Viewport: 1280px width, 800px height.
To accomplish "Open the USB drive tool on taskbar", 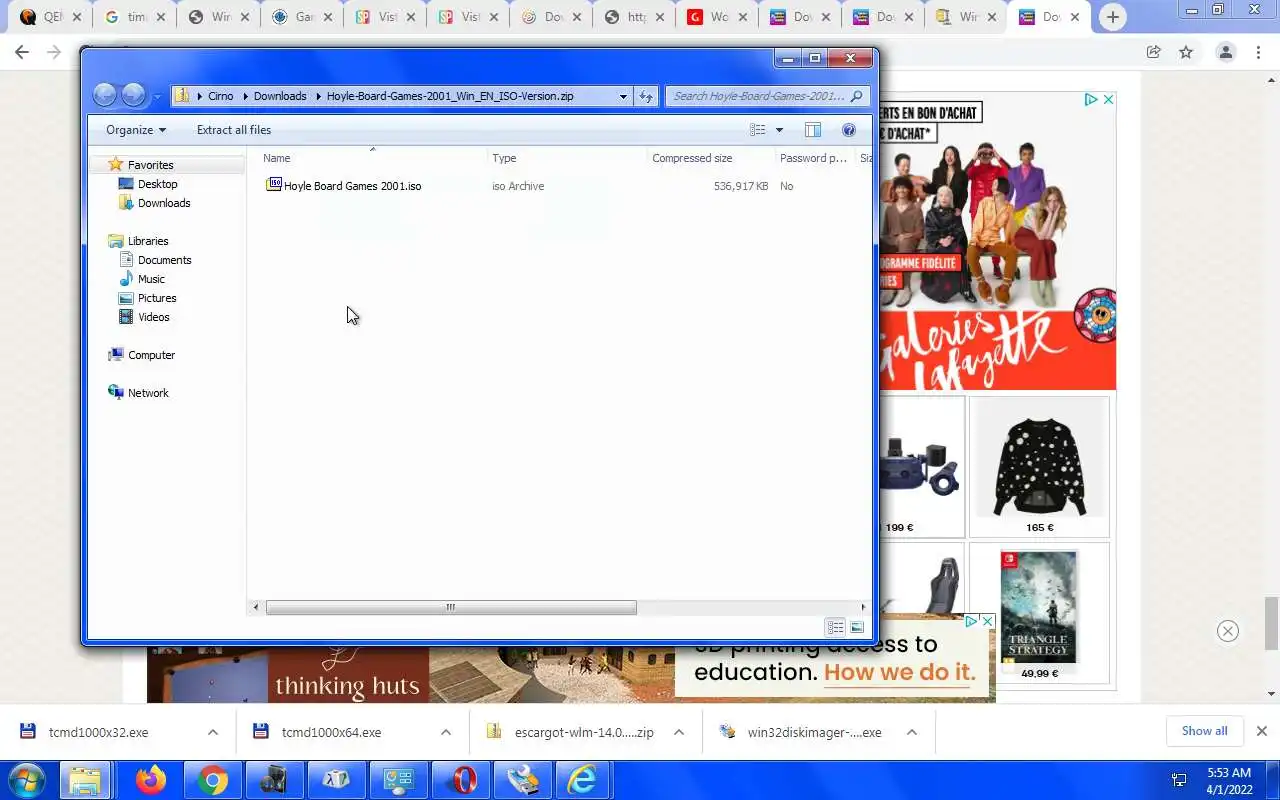I will (522, 780).
